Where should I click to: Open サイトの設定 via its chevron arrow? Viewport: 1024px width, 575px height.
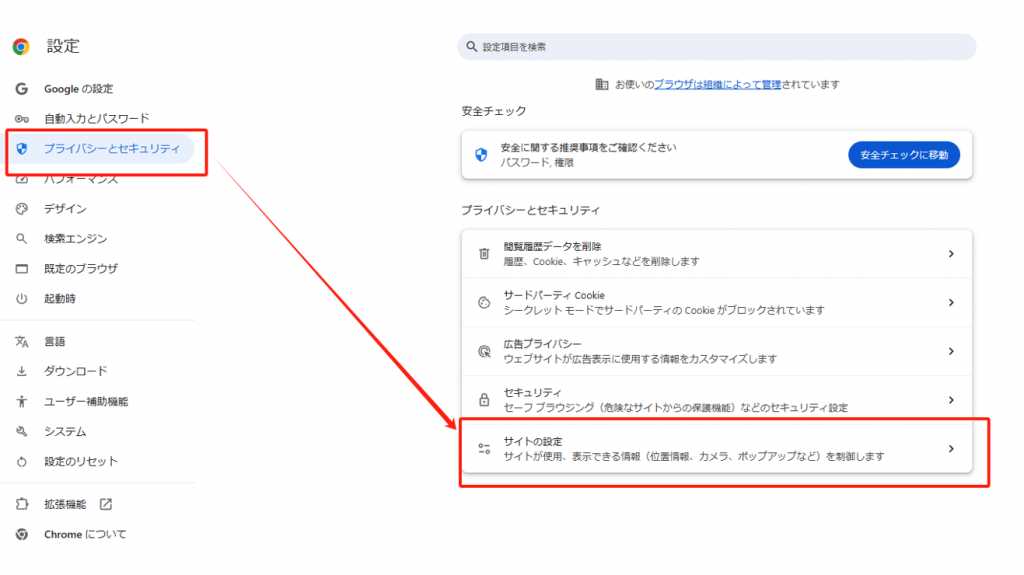pyautogui.click(x=951, y=449)
